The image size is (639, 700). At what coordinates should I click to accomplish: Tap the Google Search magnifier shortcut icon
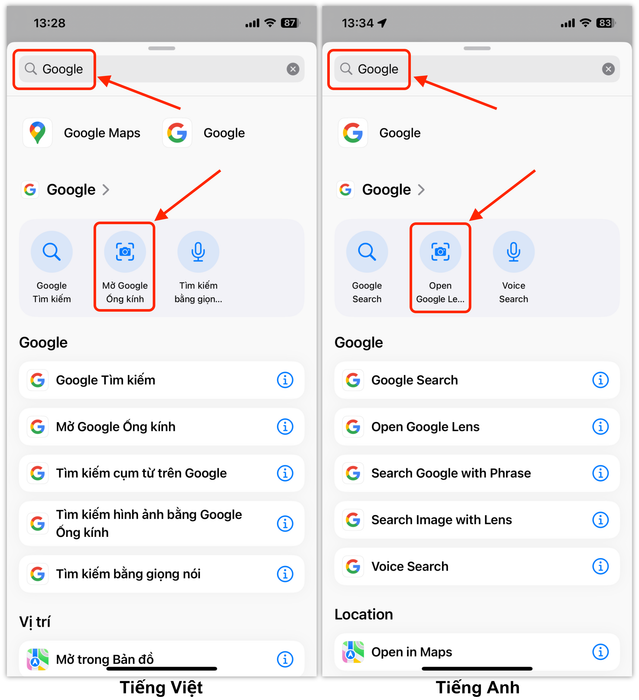pos(367,252)
